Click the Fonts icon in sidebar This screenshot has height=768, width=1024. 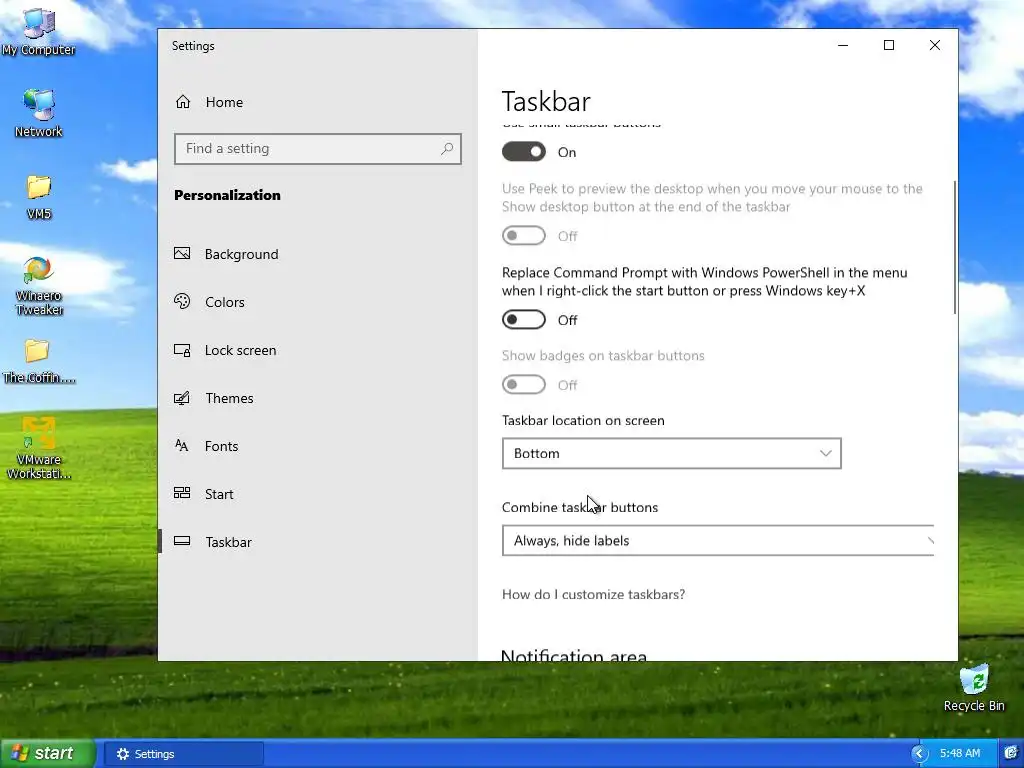click(x=182, y=445)
